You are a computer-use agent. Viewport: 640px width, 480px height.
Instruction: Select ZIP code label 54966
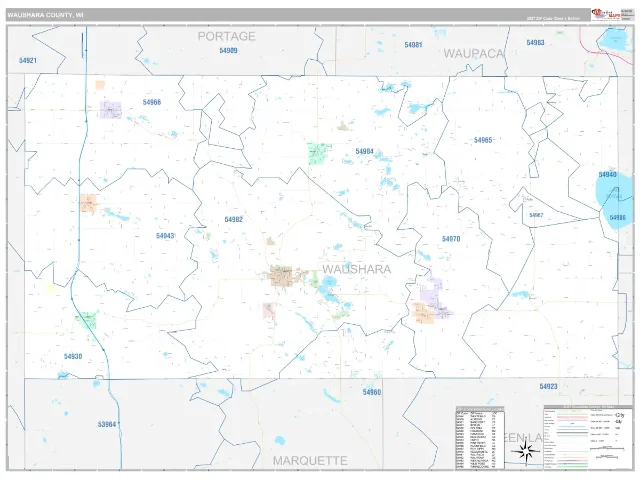click(152, 102)
